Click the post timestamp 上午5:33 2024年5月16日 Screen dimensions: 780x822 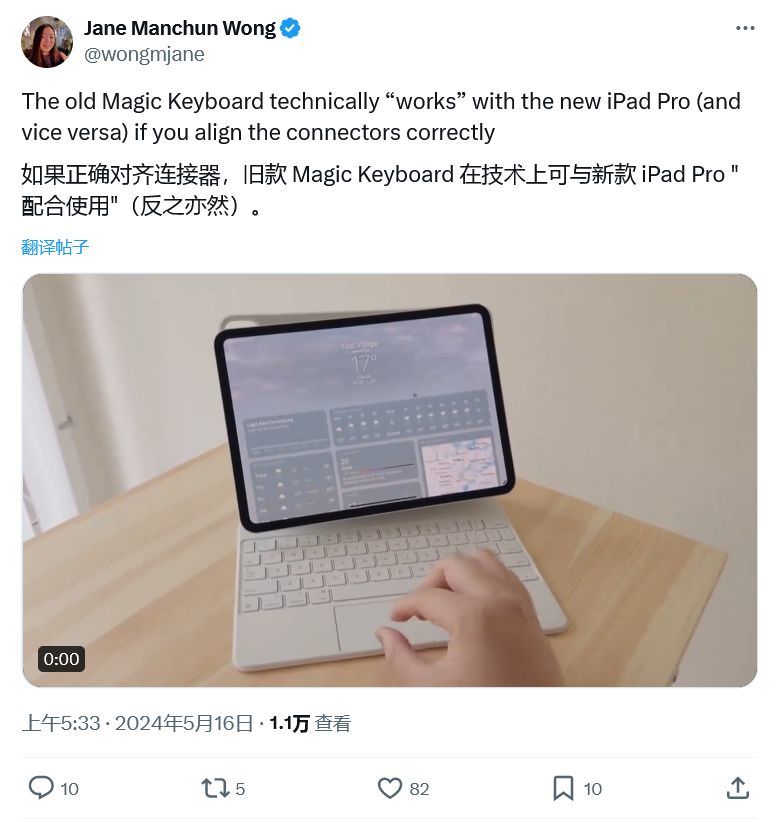point(138,723)
